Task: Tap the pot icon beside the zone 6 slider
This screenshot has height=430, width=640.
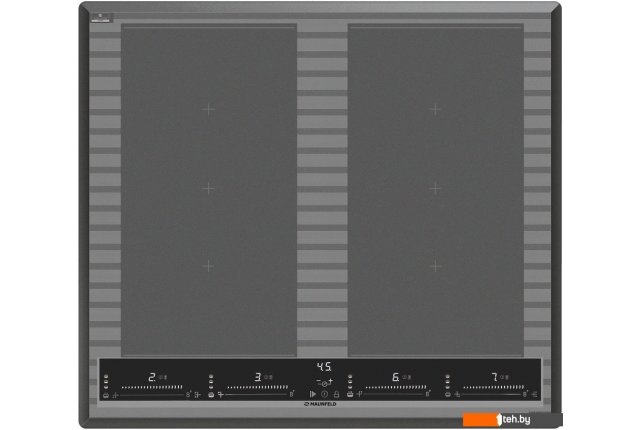Action: (x=351, y=396)
